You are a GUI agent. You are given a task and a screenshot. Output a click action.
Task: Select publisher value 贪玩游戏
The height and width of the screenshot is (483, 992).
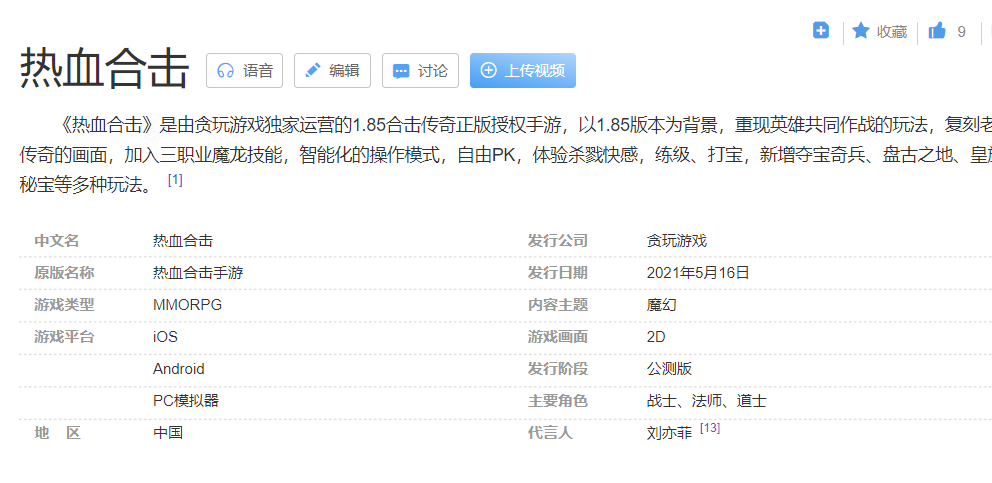676,241
